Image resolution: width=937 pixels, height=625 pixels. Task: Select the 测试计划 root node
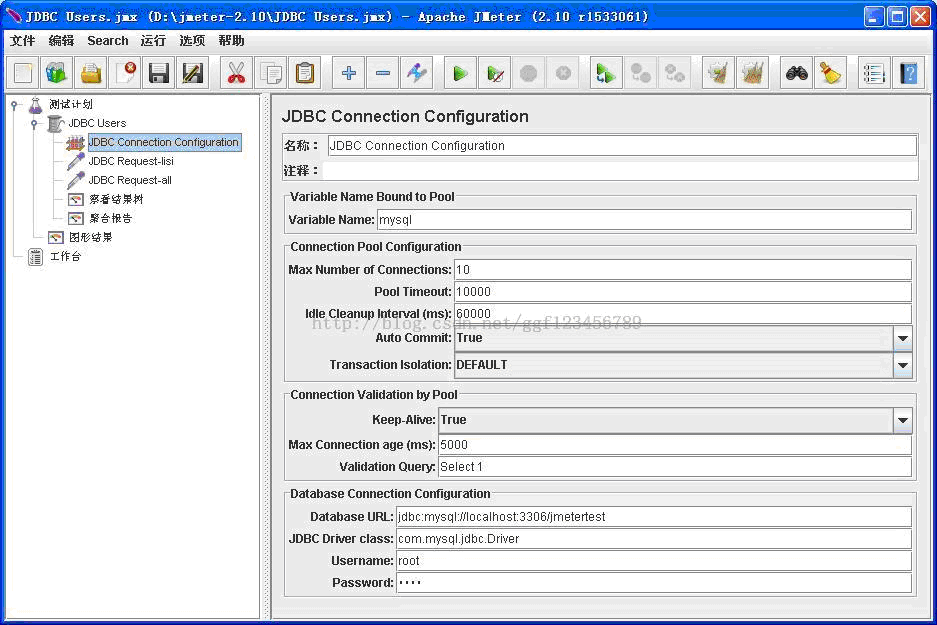point(71,105)
